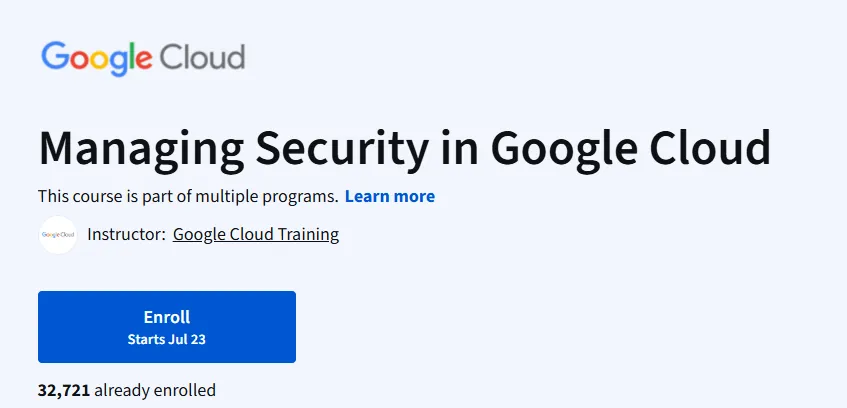Screen dimensions: 847x408
Task: Click the word "Security" in the title
Action: (342, 149)
